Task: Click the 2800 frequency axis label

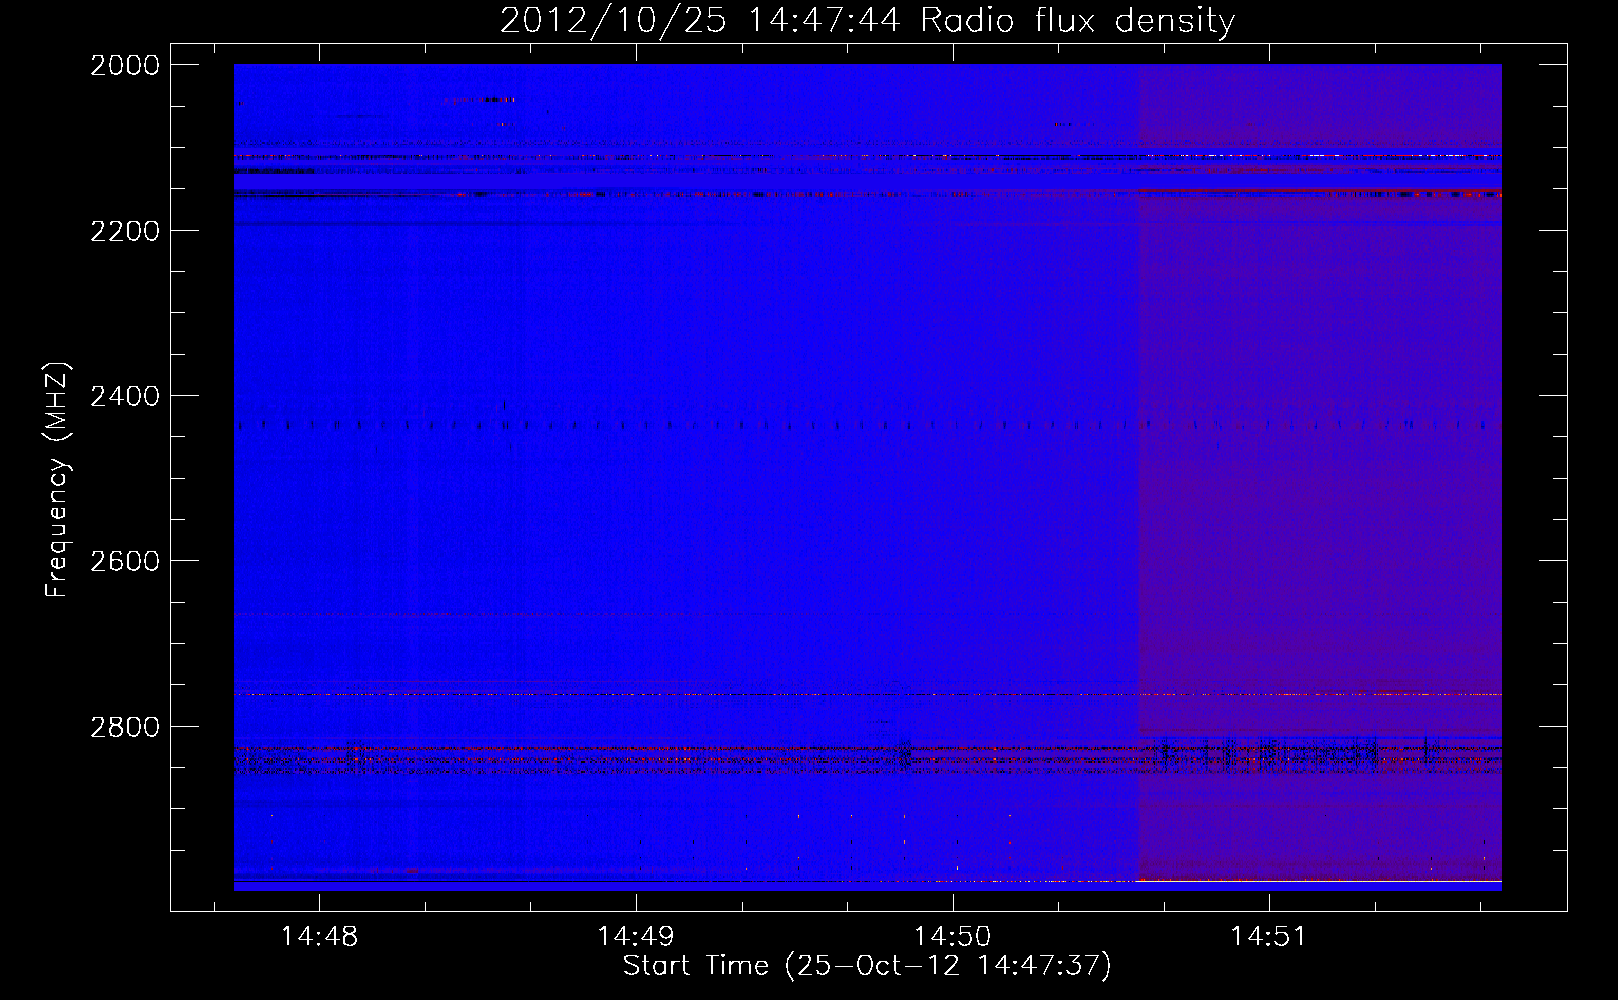Action: pyautogui.click(x=125, y=727)
